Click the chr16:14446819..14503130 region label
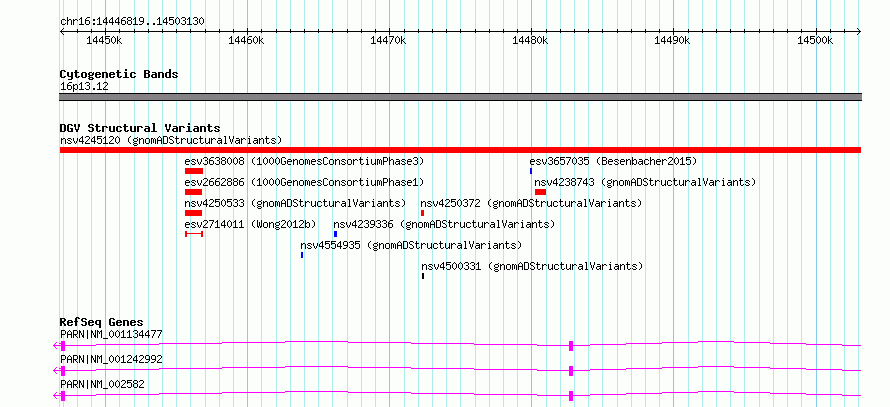Image resolution: width=890 pixels, height=407 pixels. tap(132, 22)
